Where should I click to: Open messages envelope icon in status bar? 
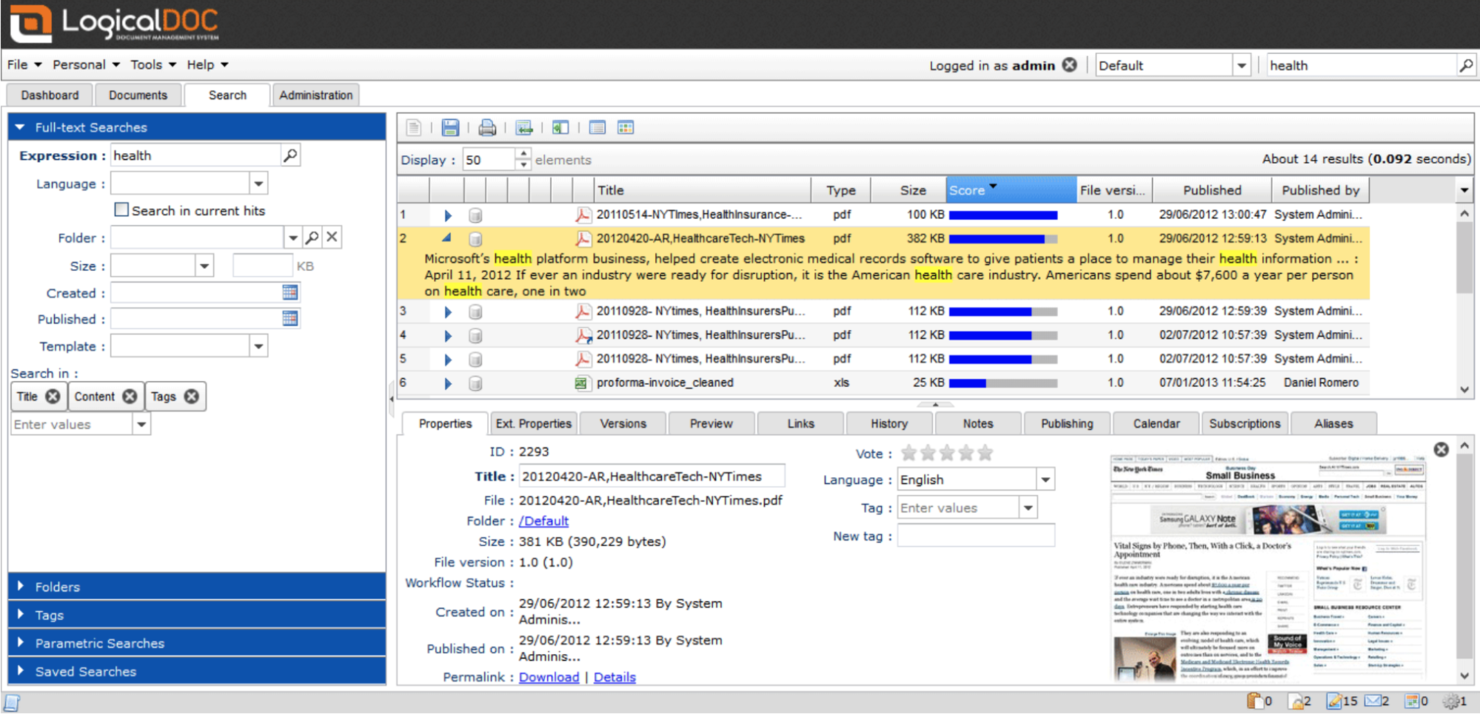[x=1371, y=701]
